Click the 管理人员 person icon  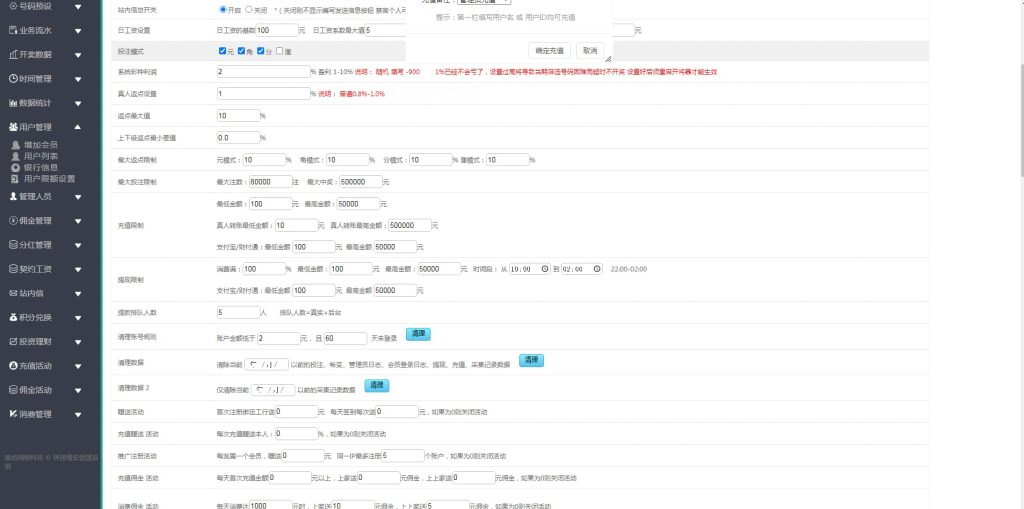[x=14, y=196]
